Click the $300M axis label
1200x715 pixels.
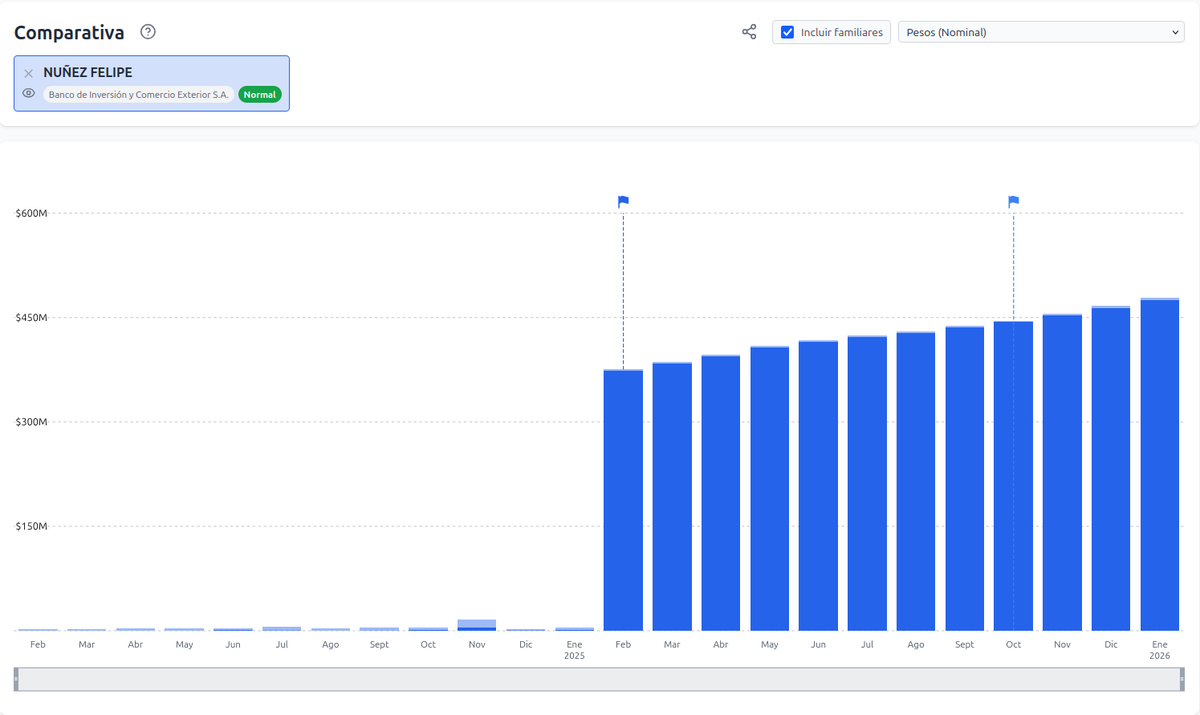click(x=32, y=422)
